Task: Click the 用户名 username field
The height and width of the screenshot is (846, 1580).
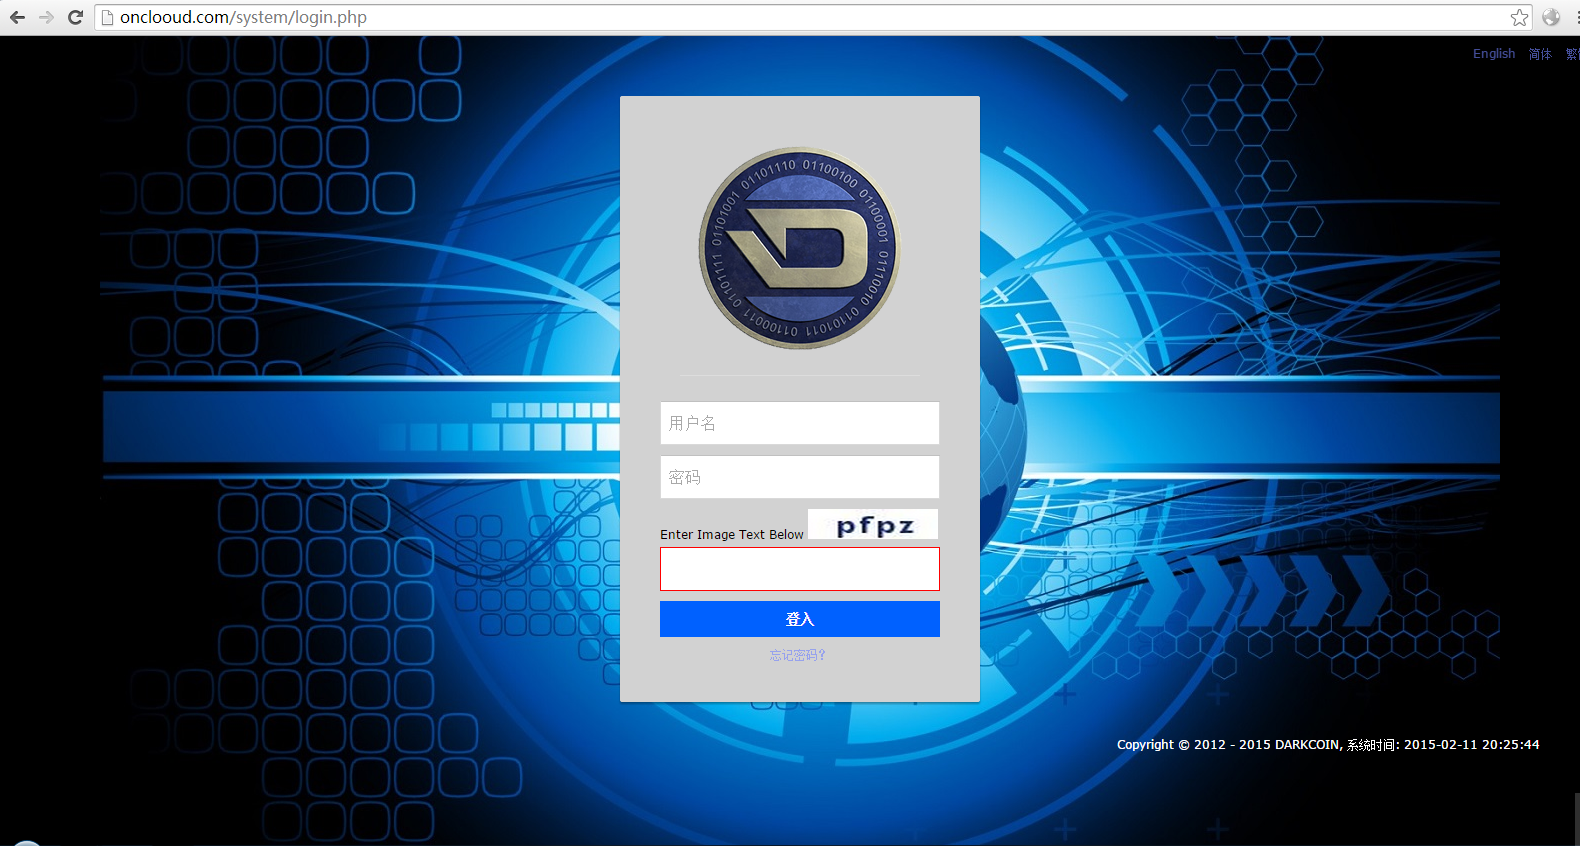Action: [x=800, y=423]
